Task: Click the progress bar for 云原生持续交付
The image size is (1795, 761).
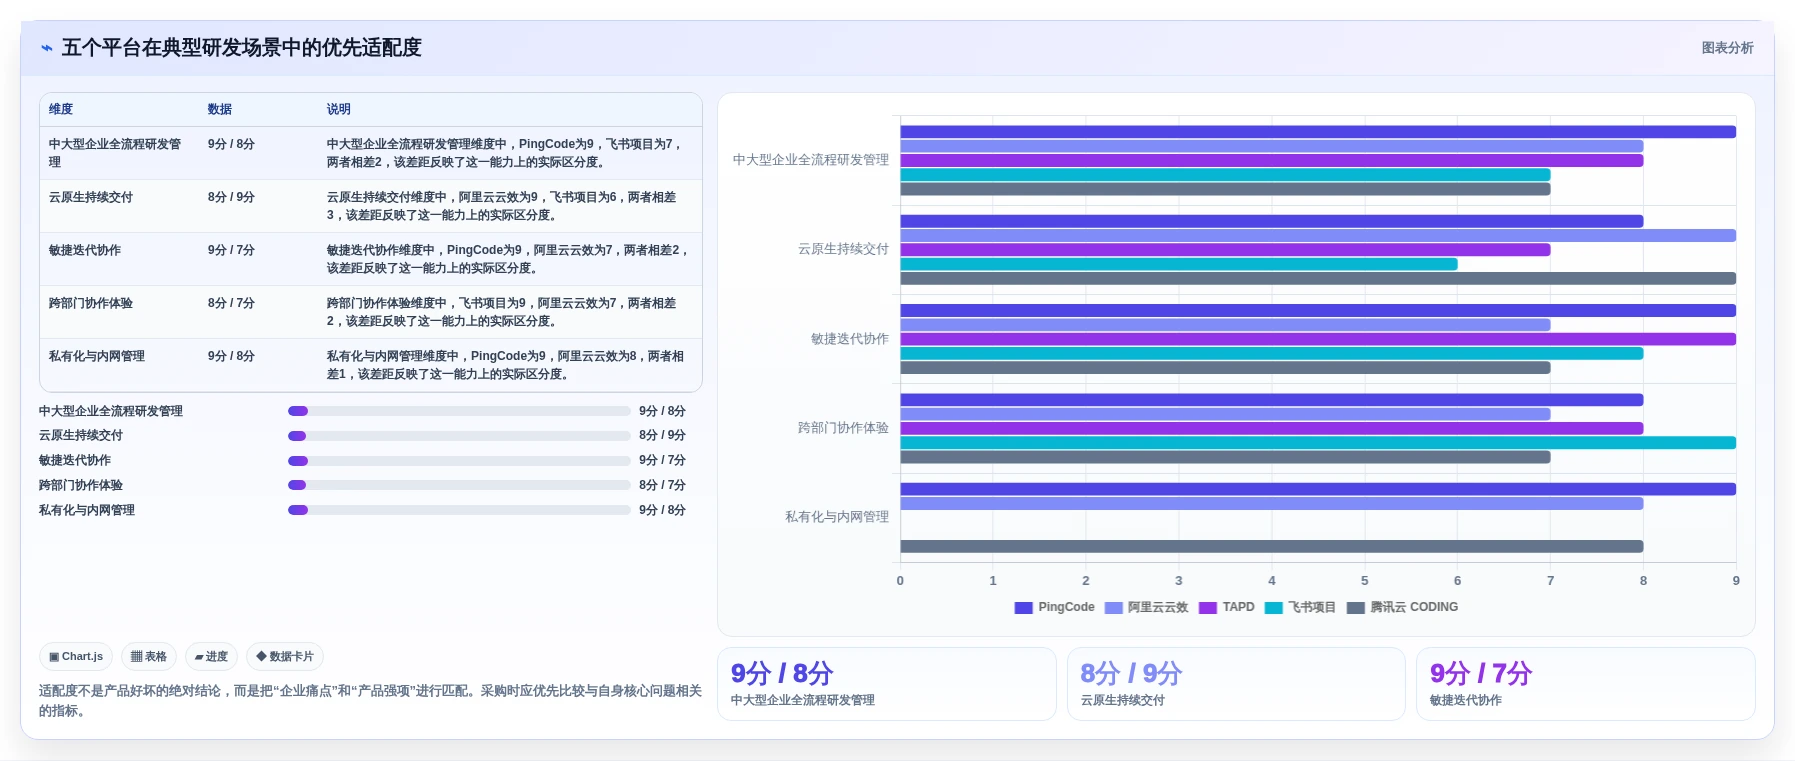Action: click(459, 436)
